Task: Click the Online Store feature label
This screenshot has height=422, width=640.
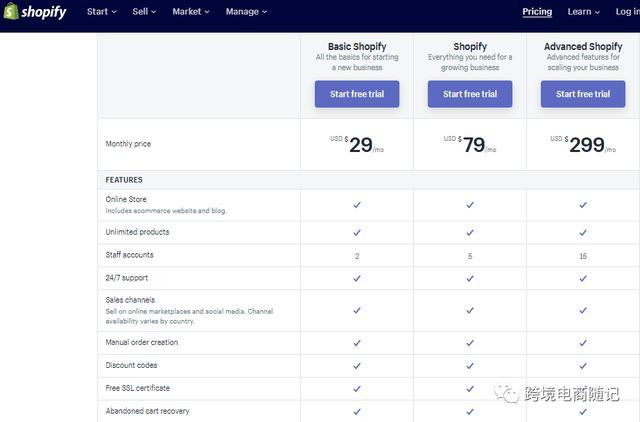Action: (x=126, y=199)
